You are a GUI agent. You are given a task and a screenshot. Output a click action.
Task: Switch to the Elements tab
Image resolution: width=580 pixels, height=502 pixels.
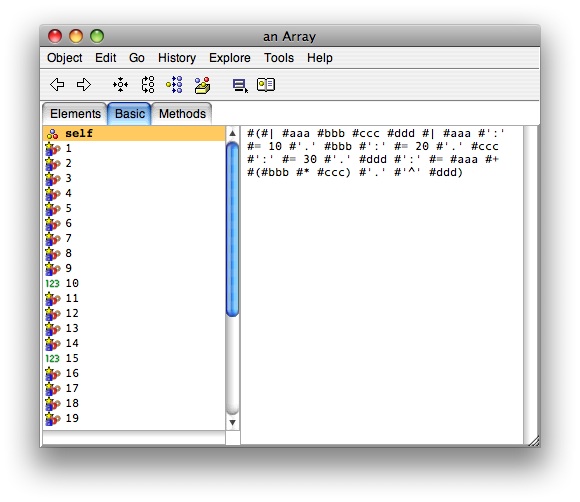coord(75,114)
